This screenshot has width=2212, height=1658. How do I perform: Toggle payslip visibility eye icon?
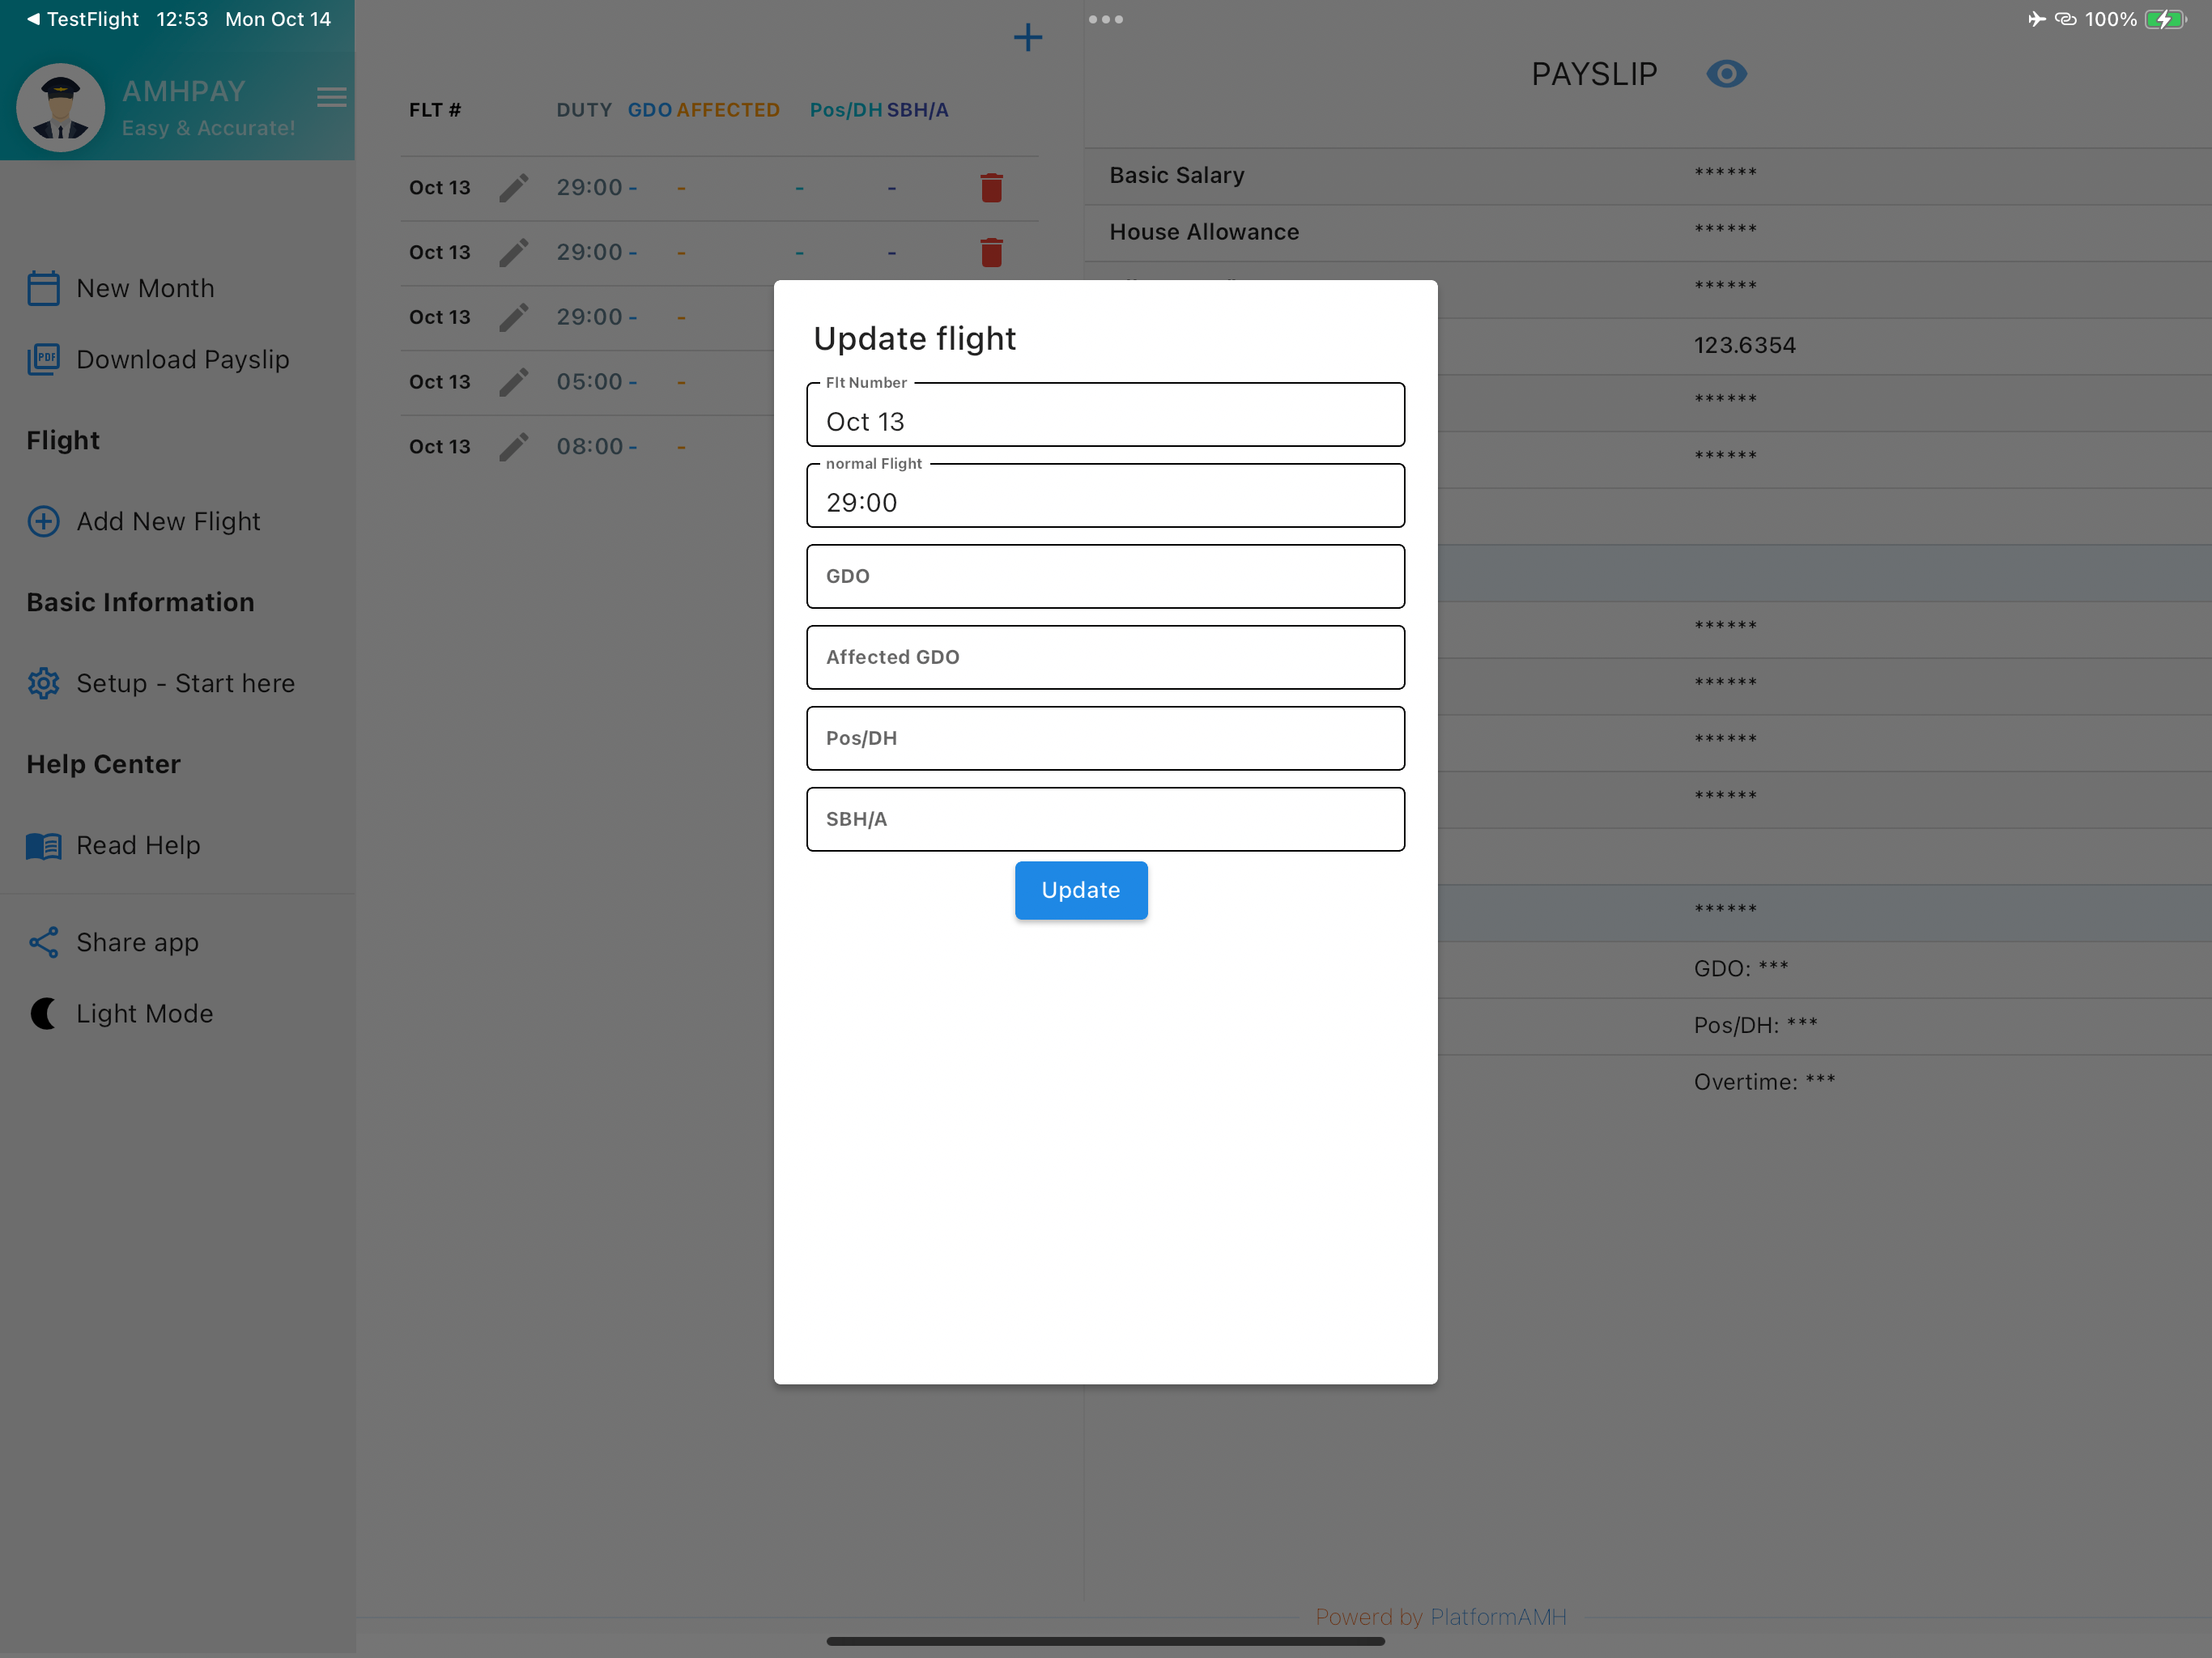pos(1726,74)
